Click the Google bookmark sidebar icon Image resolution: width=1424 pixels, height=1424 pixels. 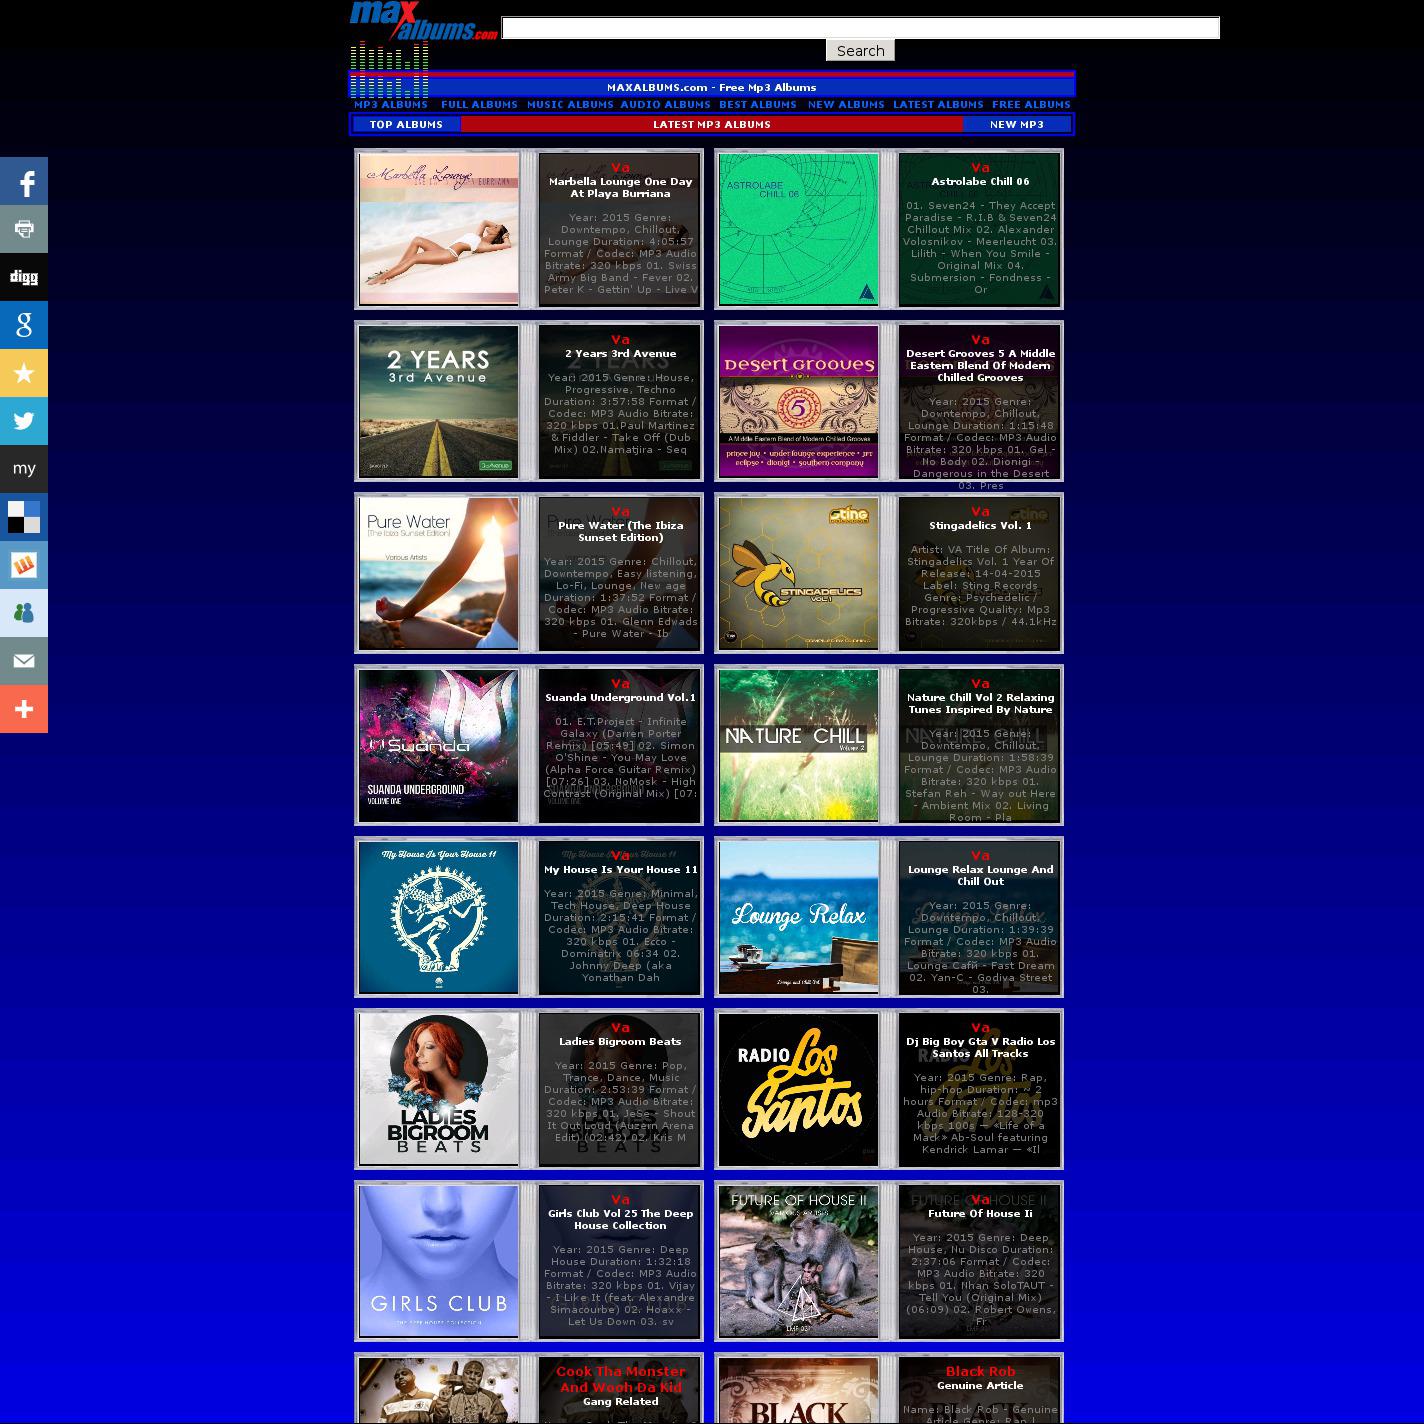pyautogui.click(x=24, y=325)
